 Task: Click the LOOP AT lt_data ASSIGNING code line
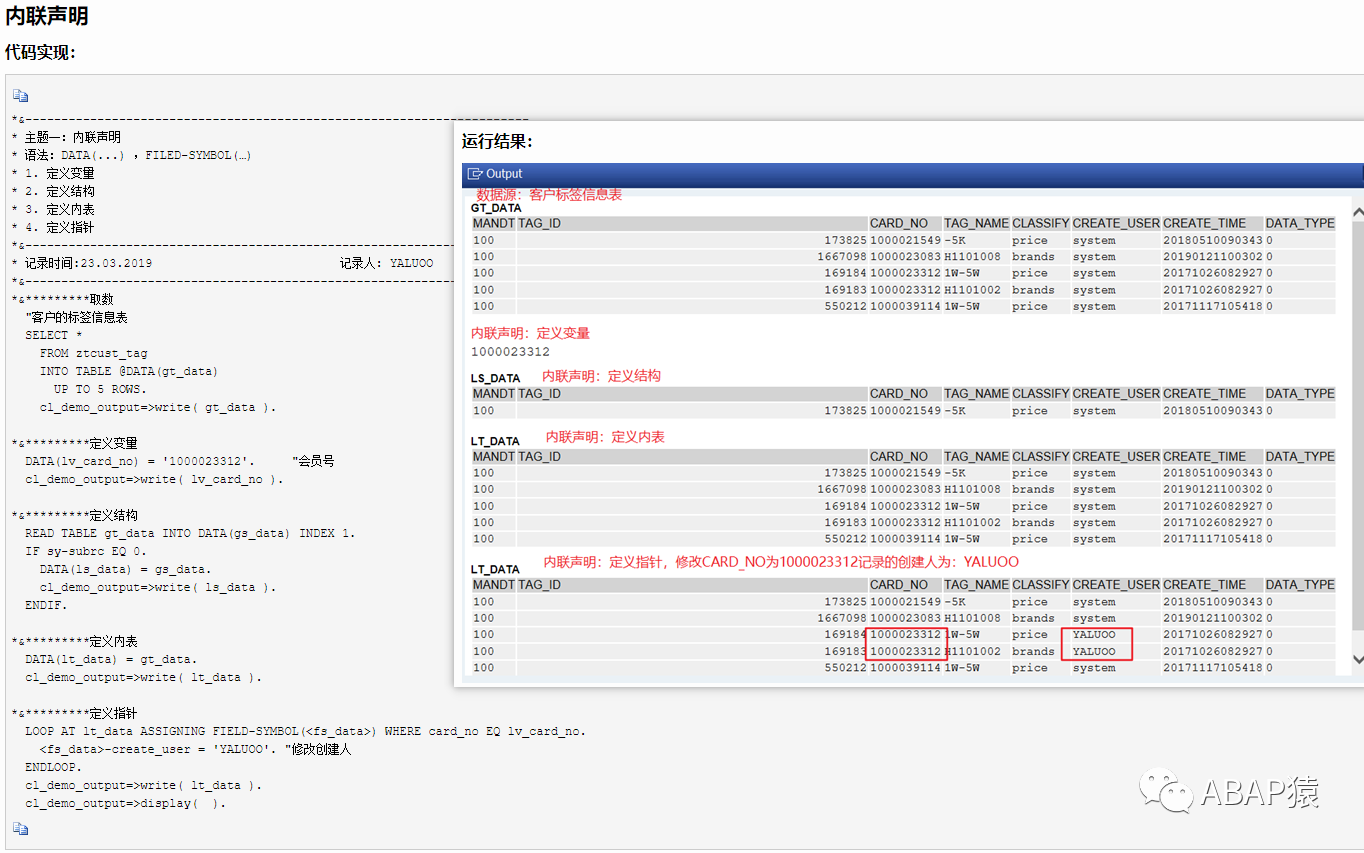pos(305,731)
